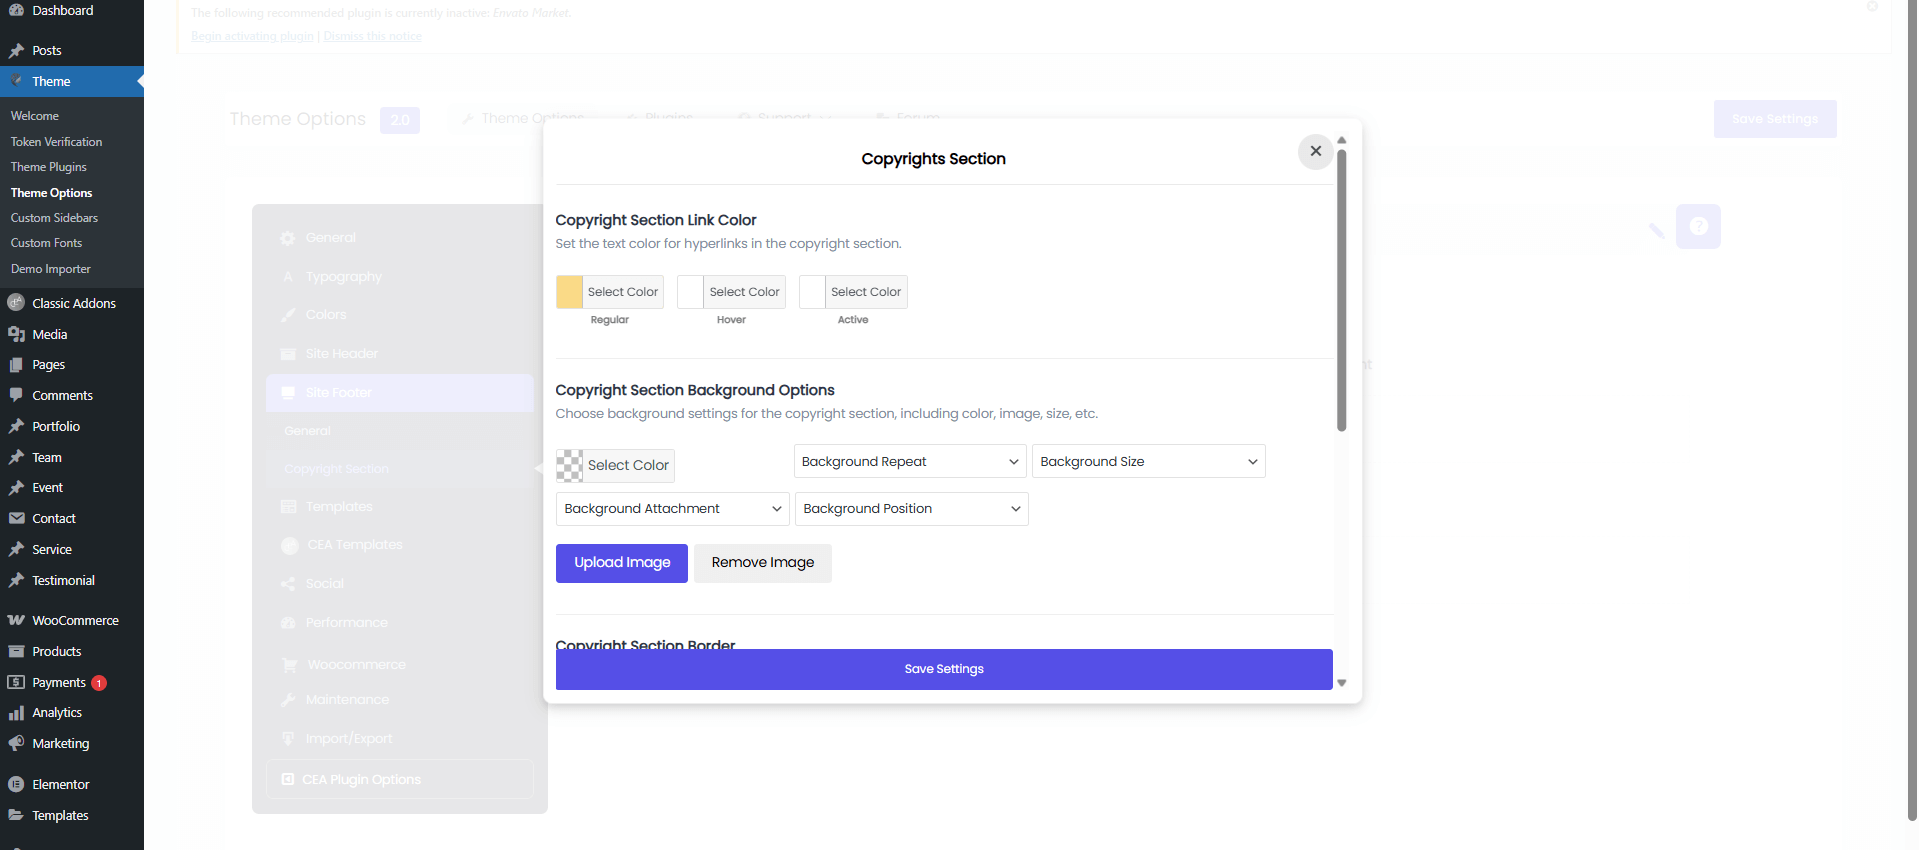Screen dimensions: 1919x850
Task: Click the Media icon in sidebar
Action: pyautogui.click(x=16, y=334)
